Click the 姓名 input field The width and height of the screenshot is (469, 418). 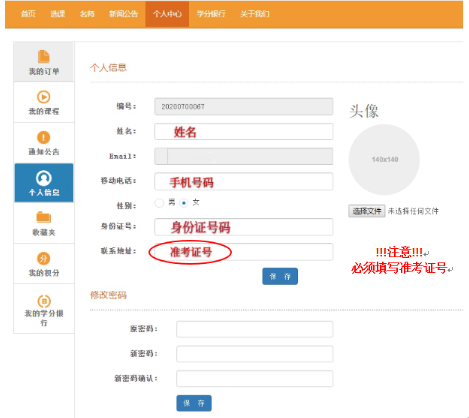244,132
